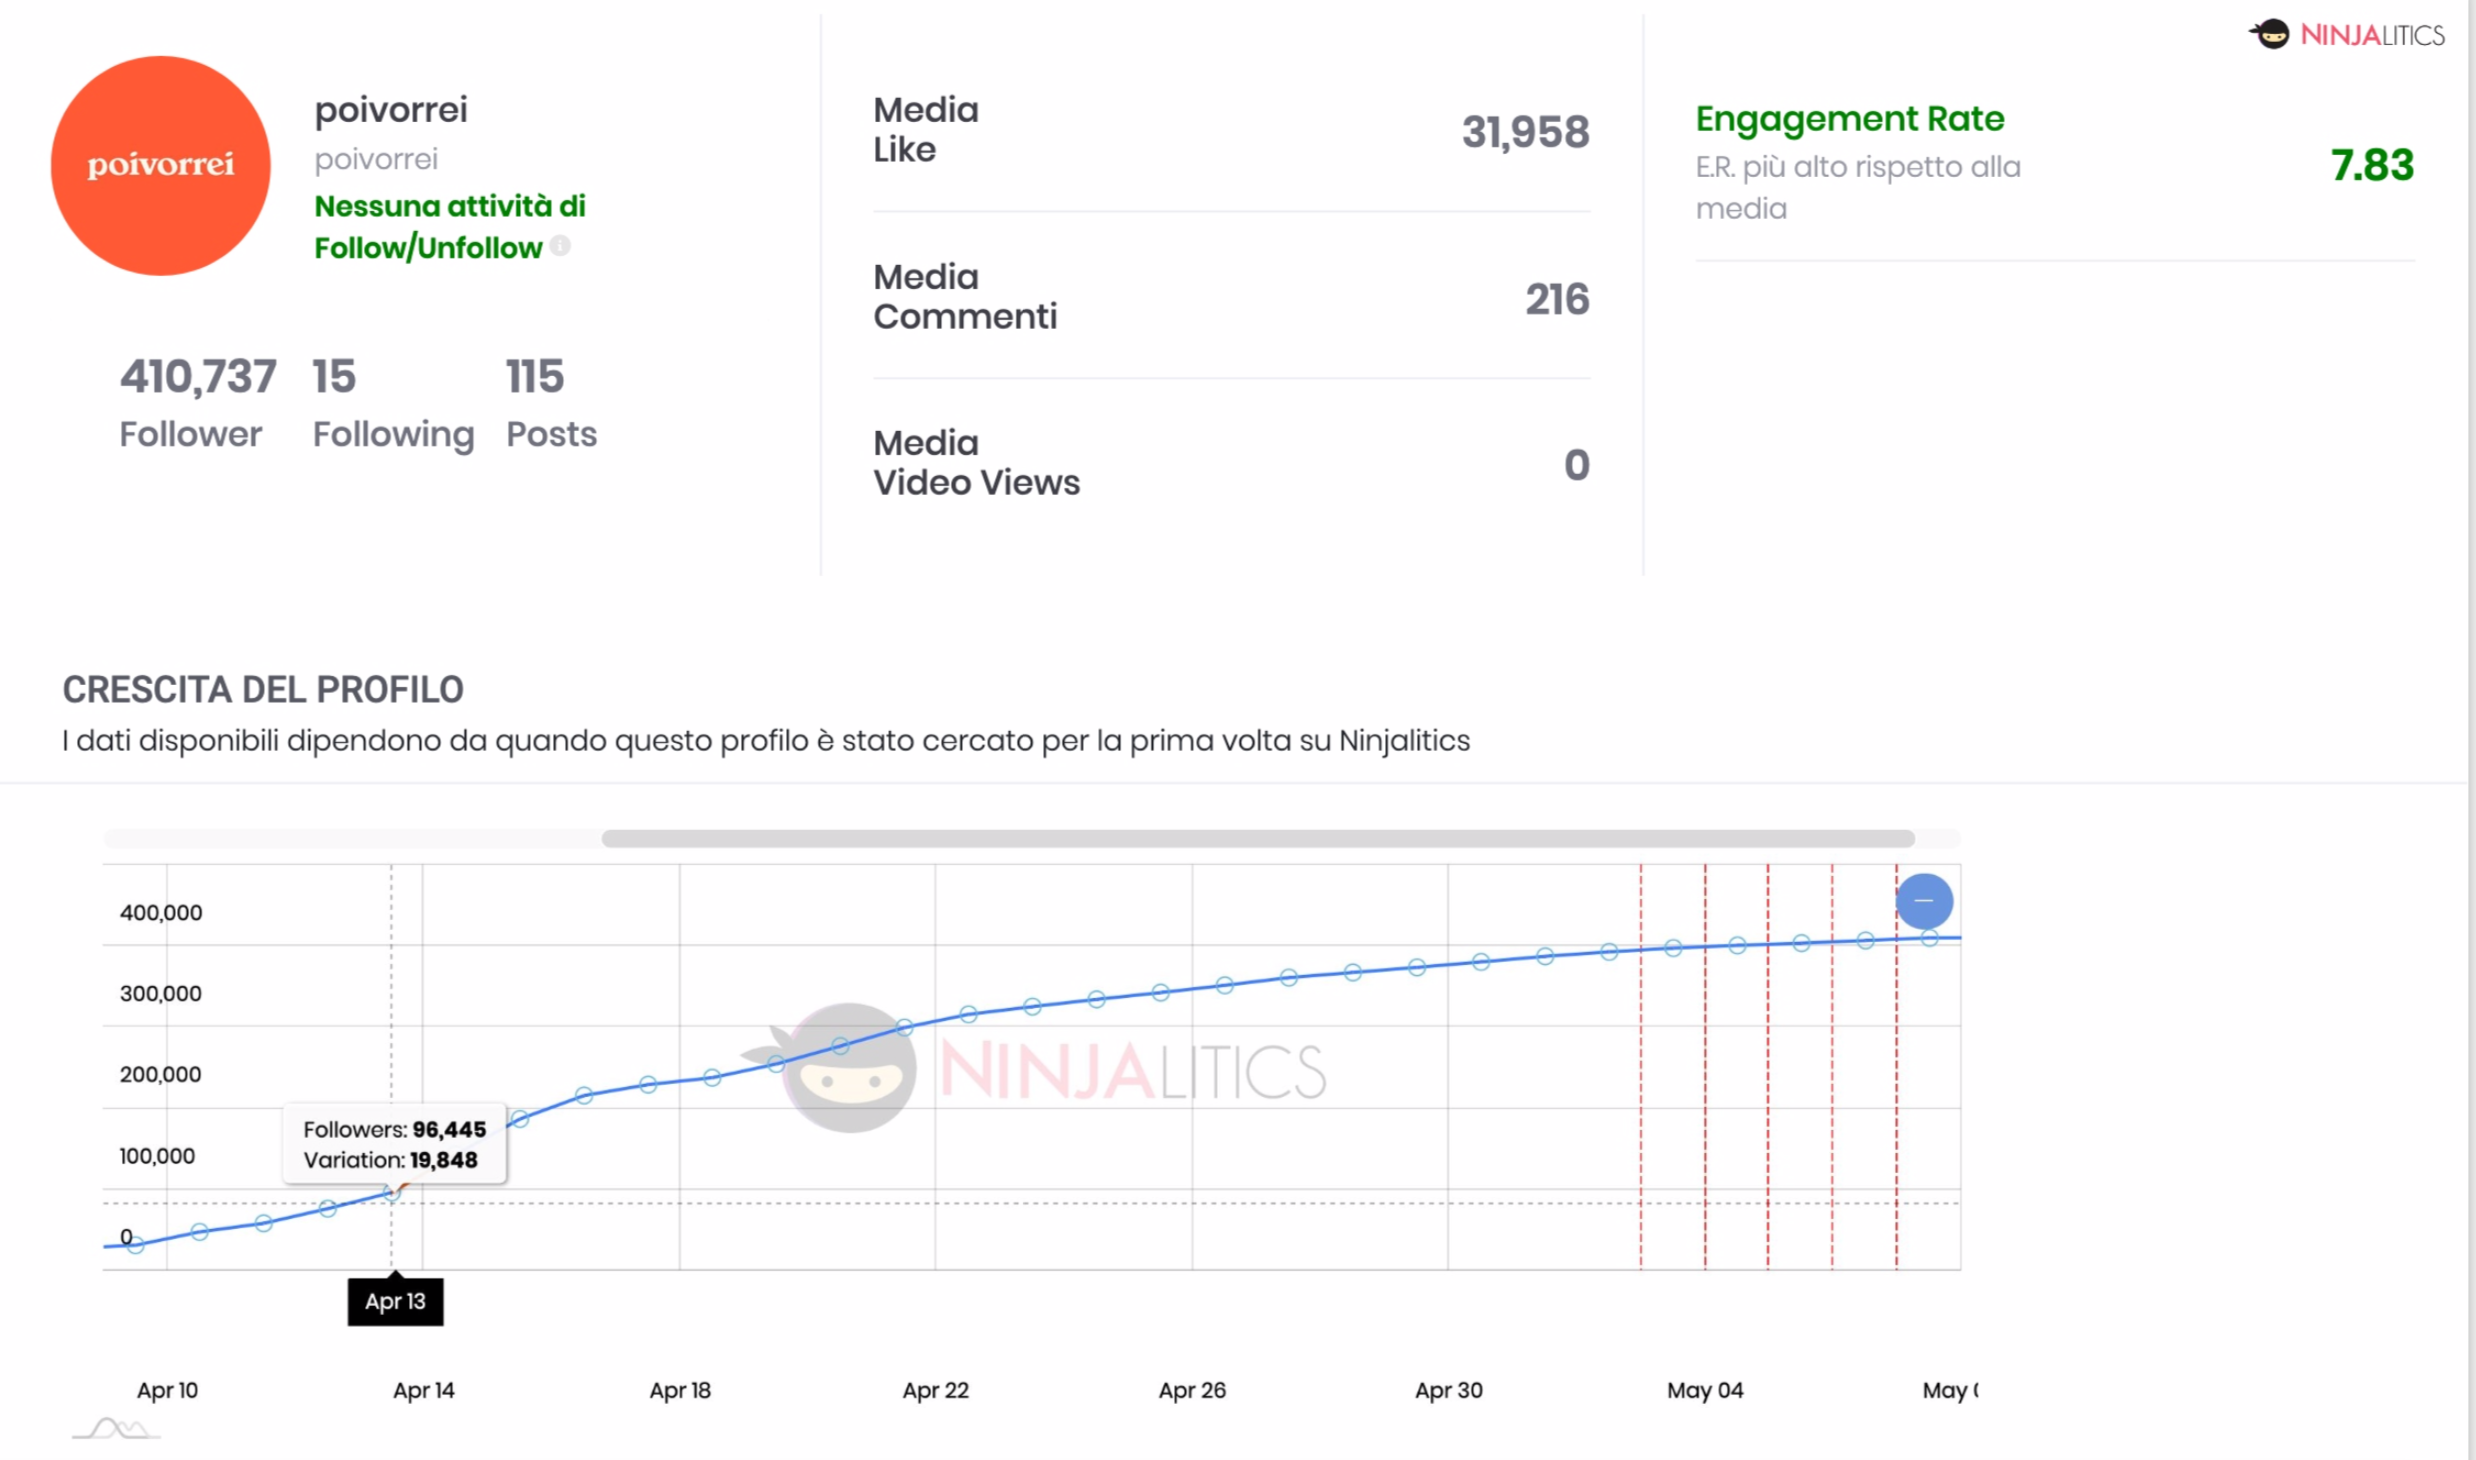Click the Media Video Views label
2476x1460 pixels.
point(977,462)
